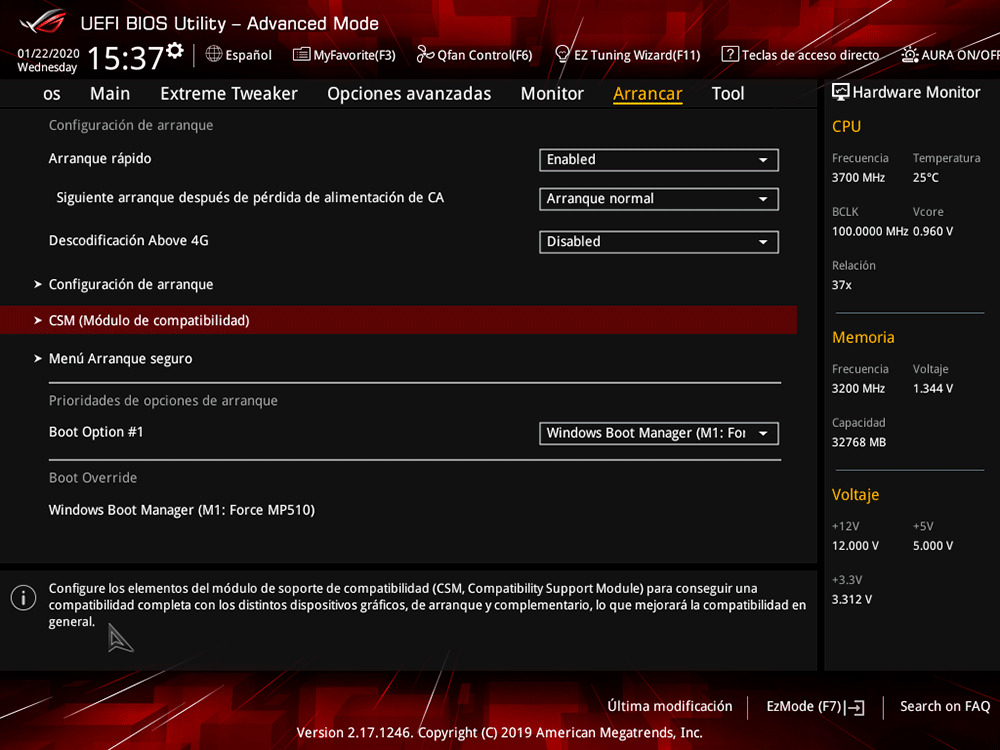1000x750 pixels.
Task: Click Última modificación button
Action: click(x=670, y=707)
